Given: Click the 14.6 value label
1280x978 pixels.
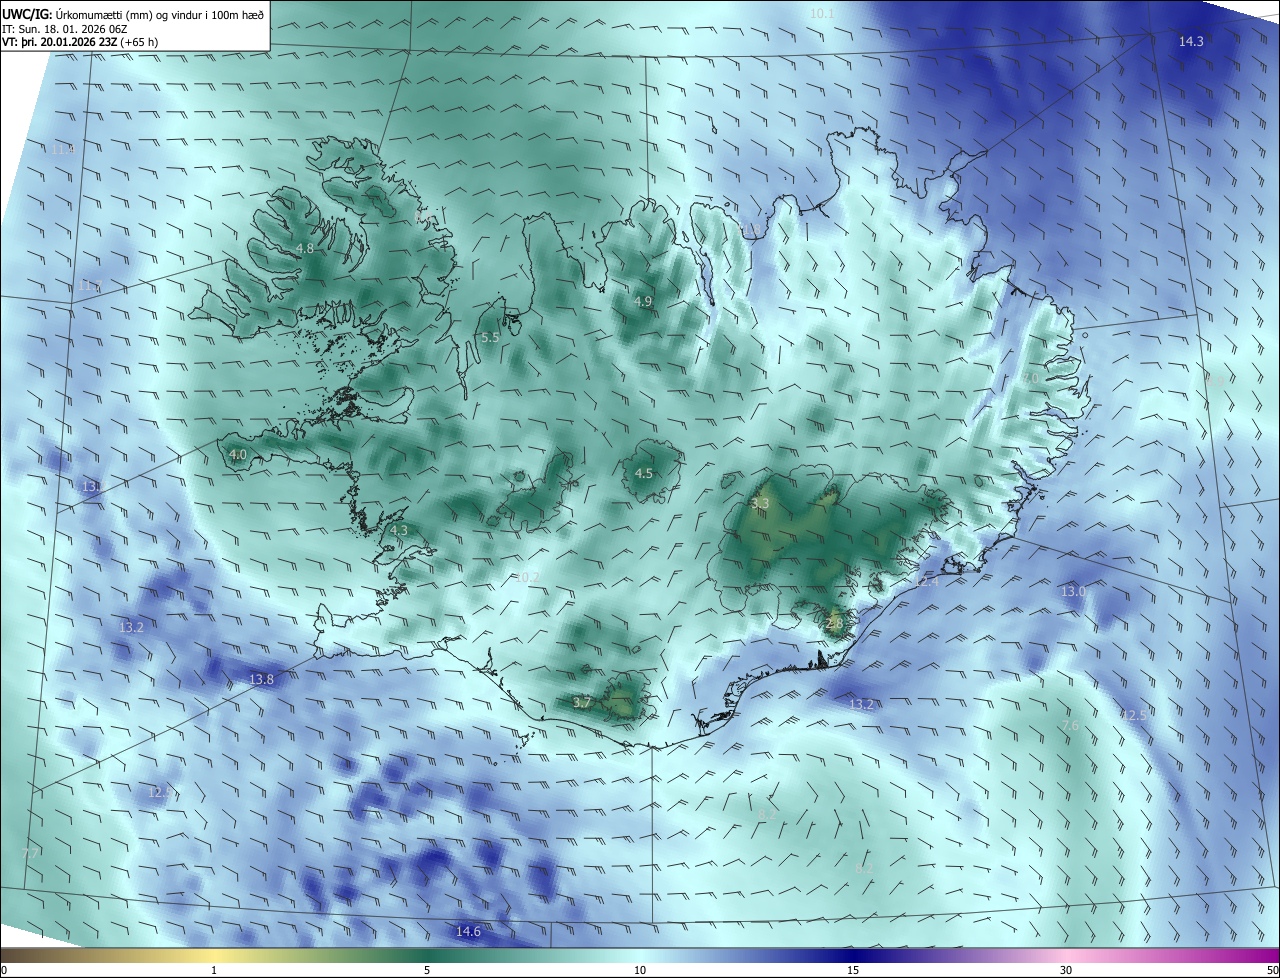Looking at the screenshot, I should pos(468,932).
